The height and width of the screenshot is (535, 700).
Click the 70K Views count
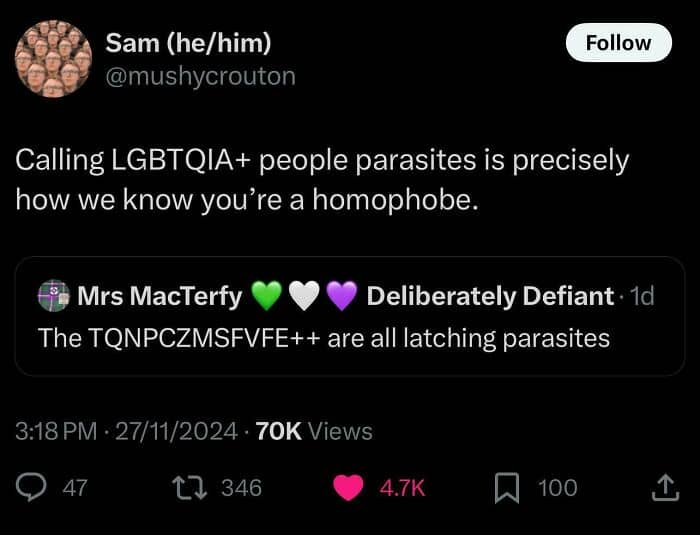[x=314, y=431]
